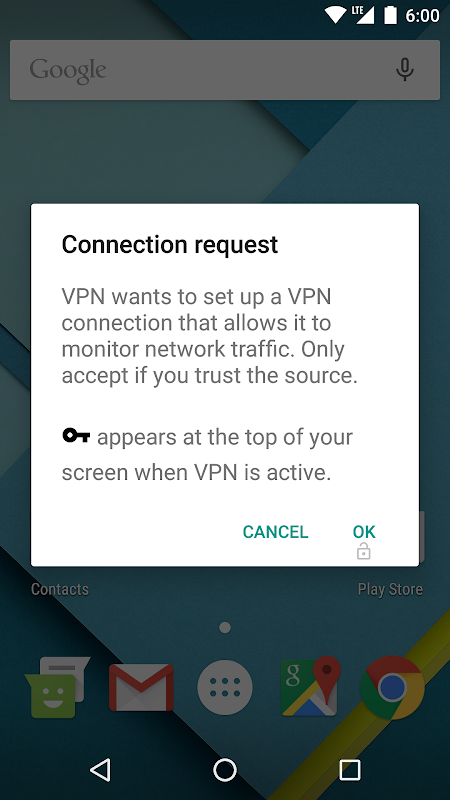This screenshot has width=450, height=800.
Task: Tap the Wi-Fi status bar icon
Action: 335,15
